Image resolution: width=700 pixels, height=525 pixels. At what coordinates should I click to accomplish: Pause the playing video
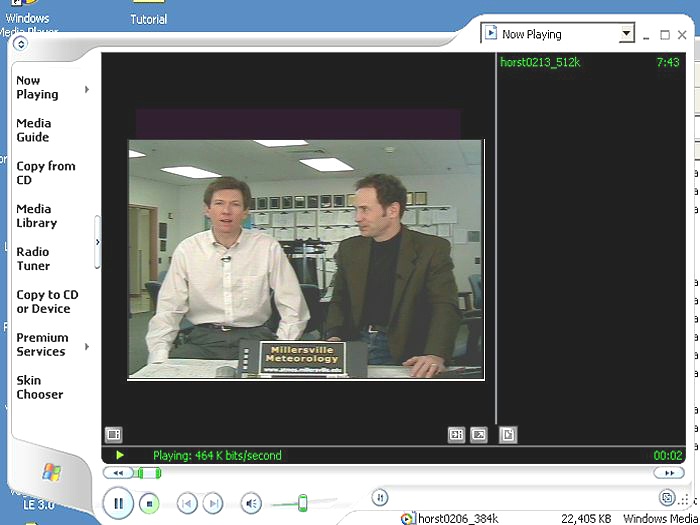click(118, 504)
